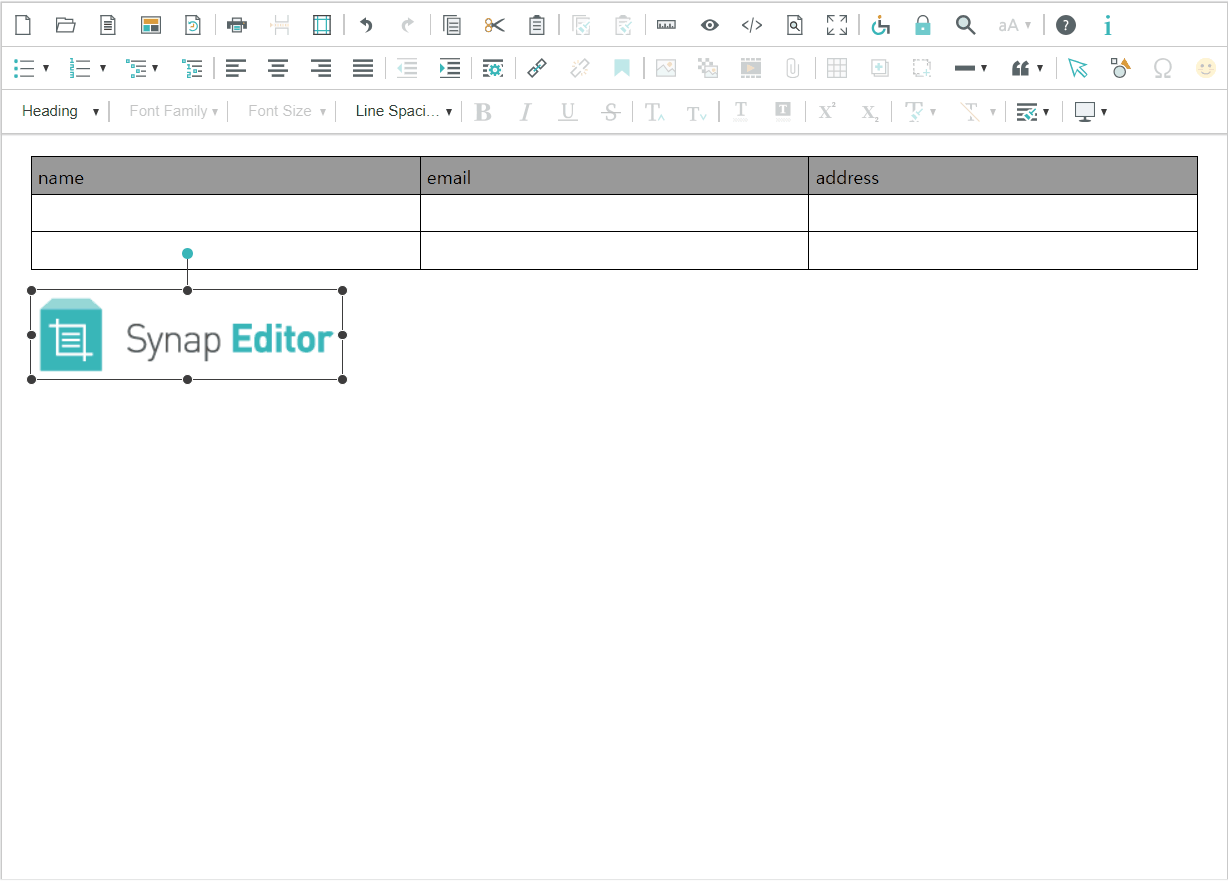1228x887 pixels.
Task: Toggle preview with the eye icon
Action: coord(710,25)
